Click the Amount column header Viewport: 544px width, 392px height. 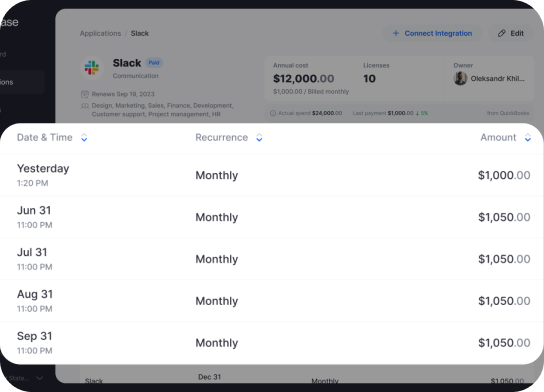pos(498,137)
